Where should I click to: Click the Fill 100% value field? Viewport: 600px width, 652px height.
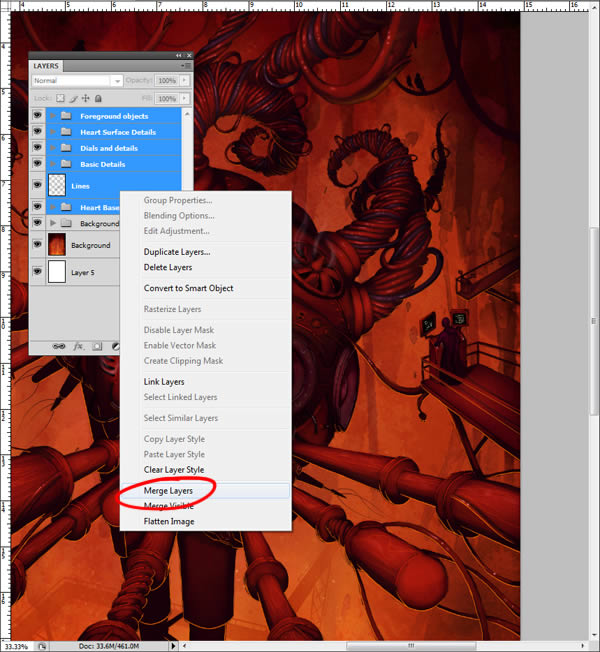(167, 99)
